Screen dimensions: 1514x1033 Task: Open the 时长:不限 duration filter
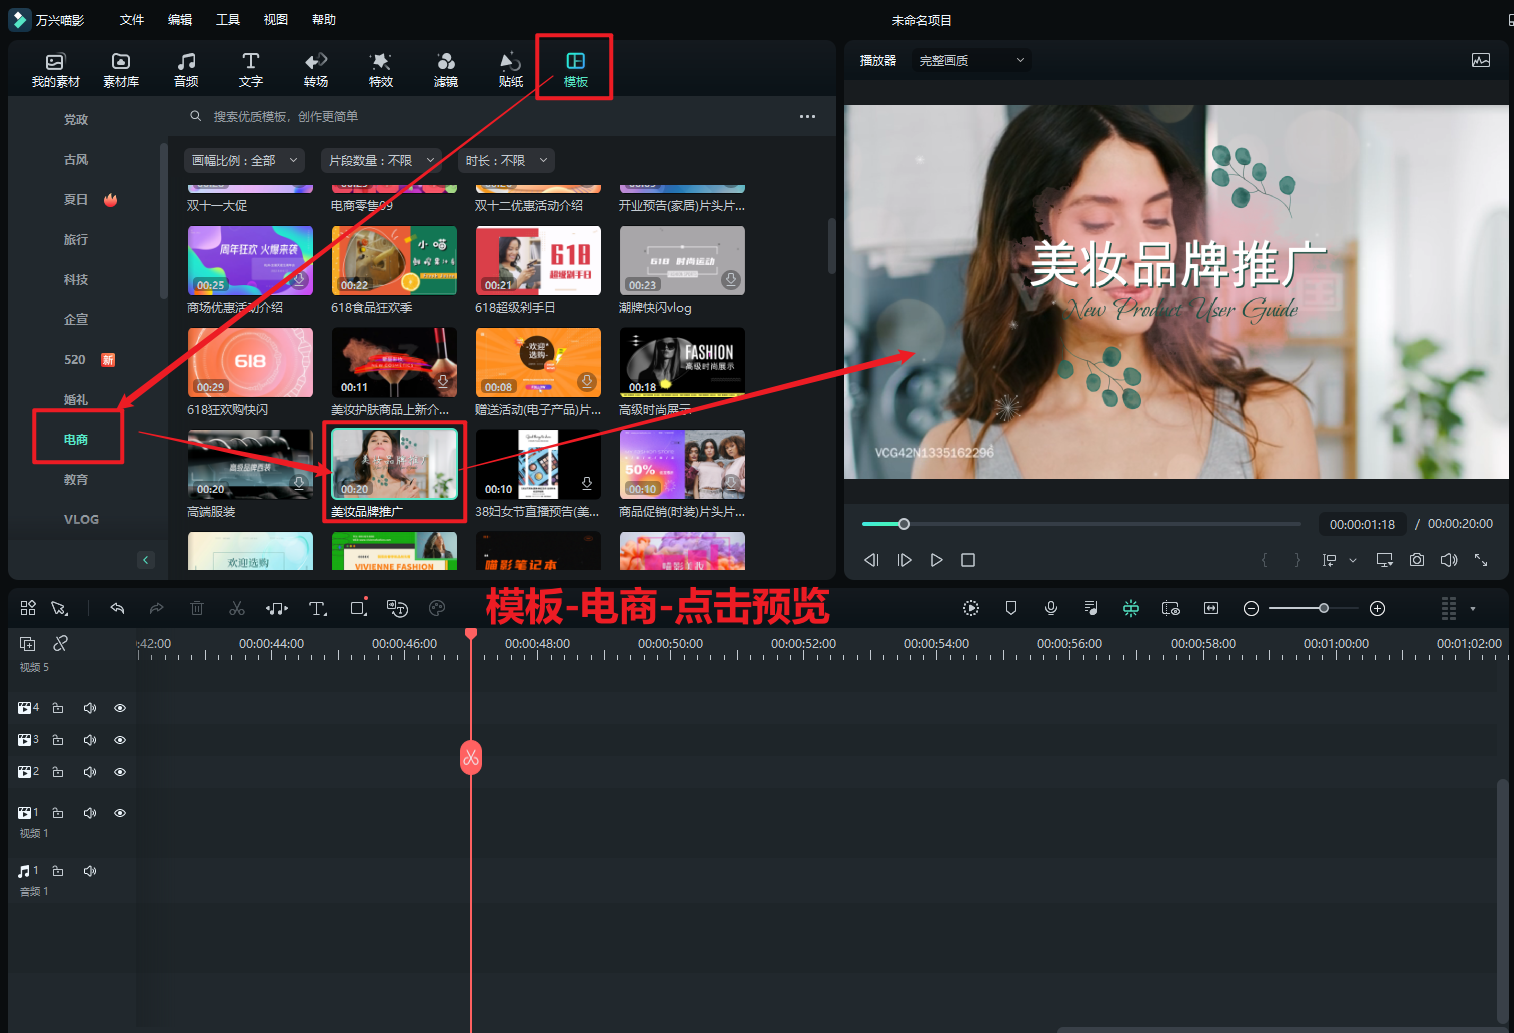coord(506,160)
